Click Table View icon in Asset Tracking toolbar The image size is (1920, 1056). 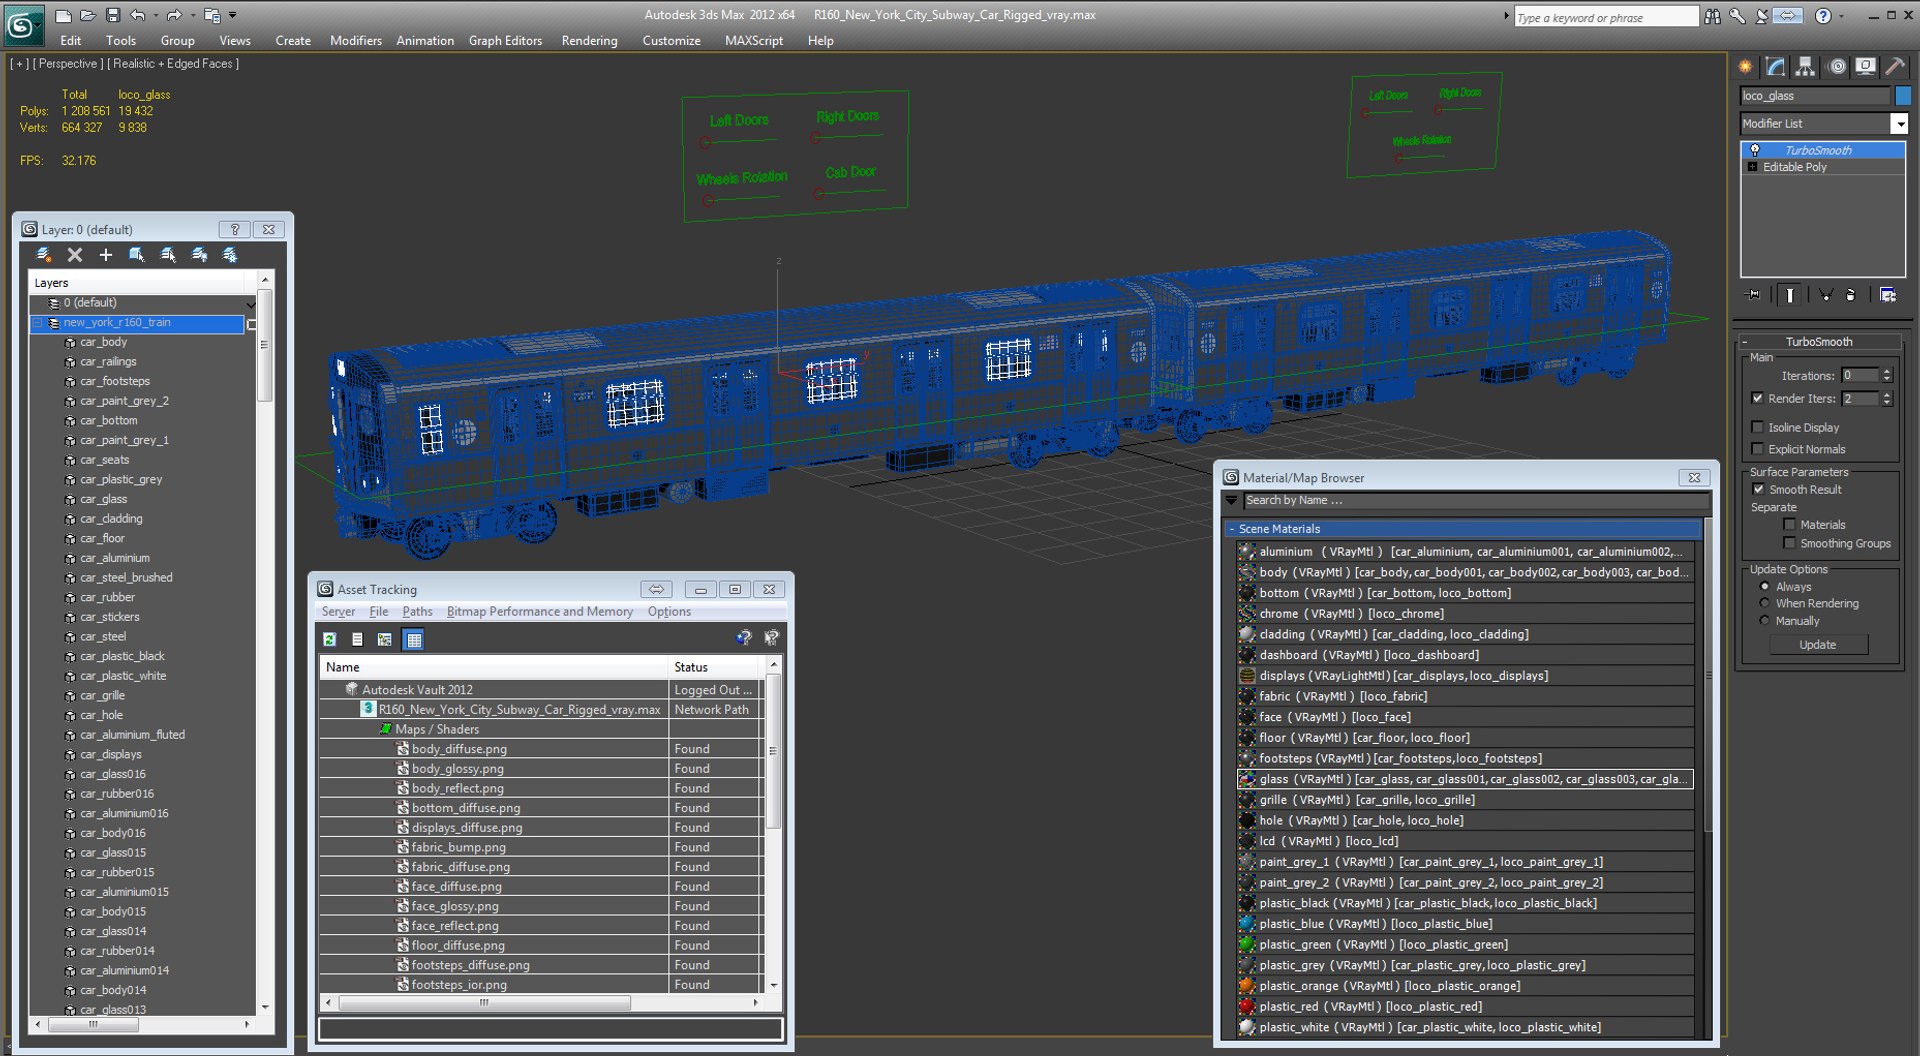[414, 639]
